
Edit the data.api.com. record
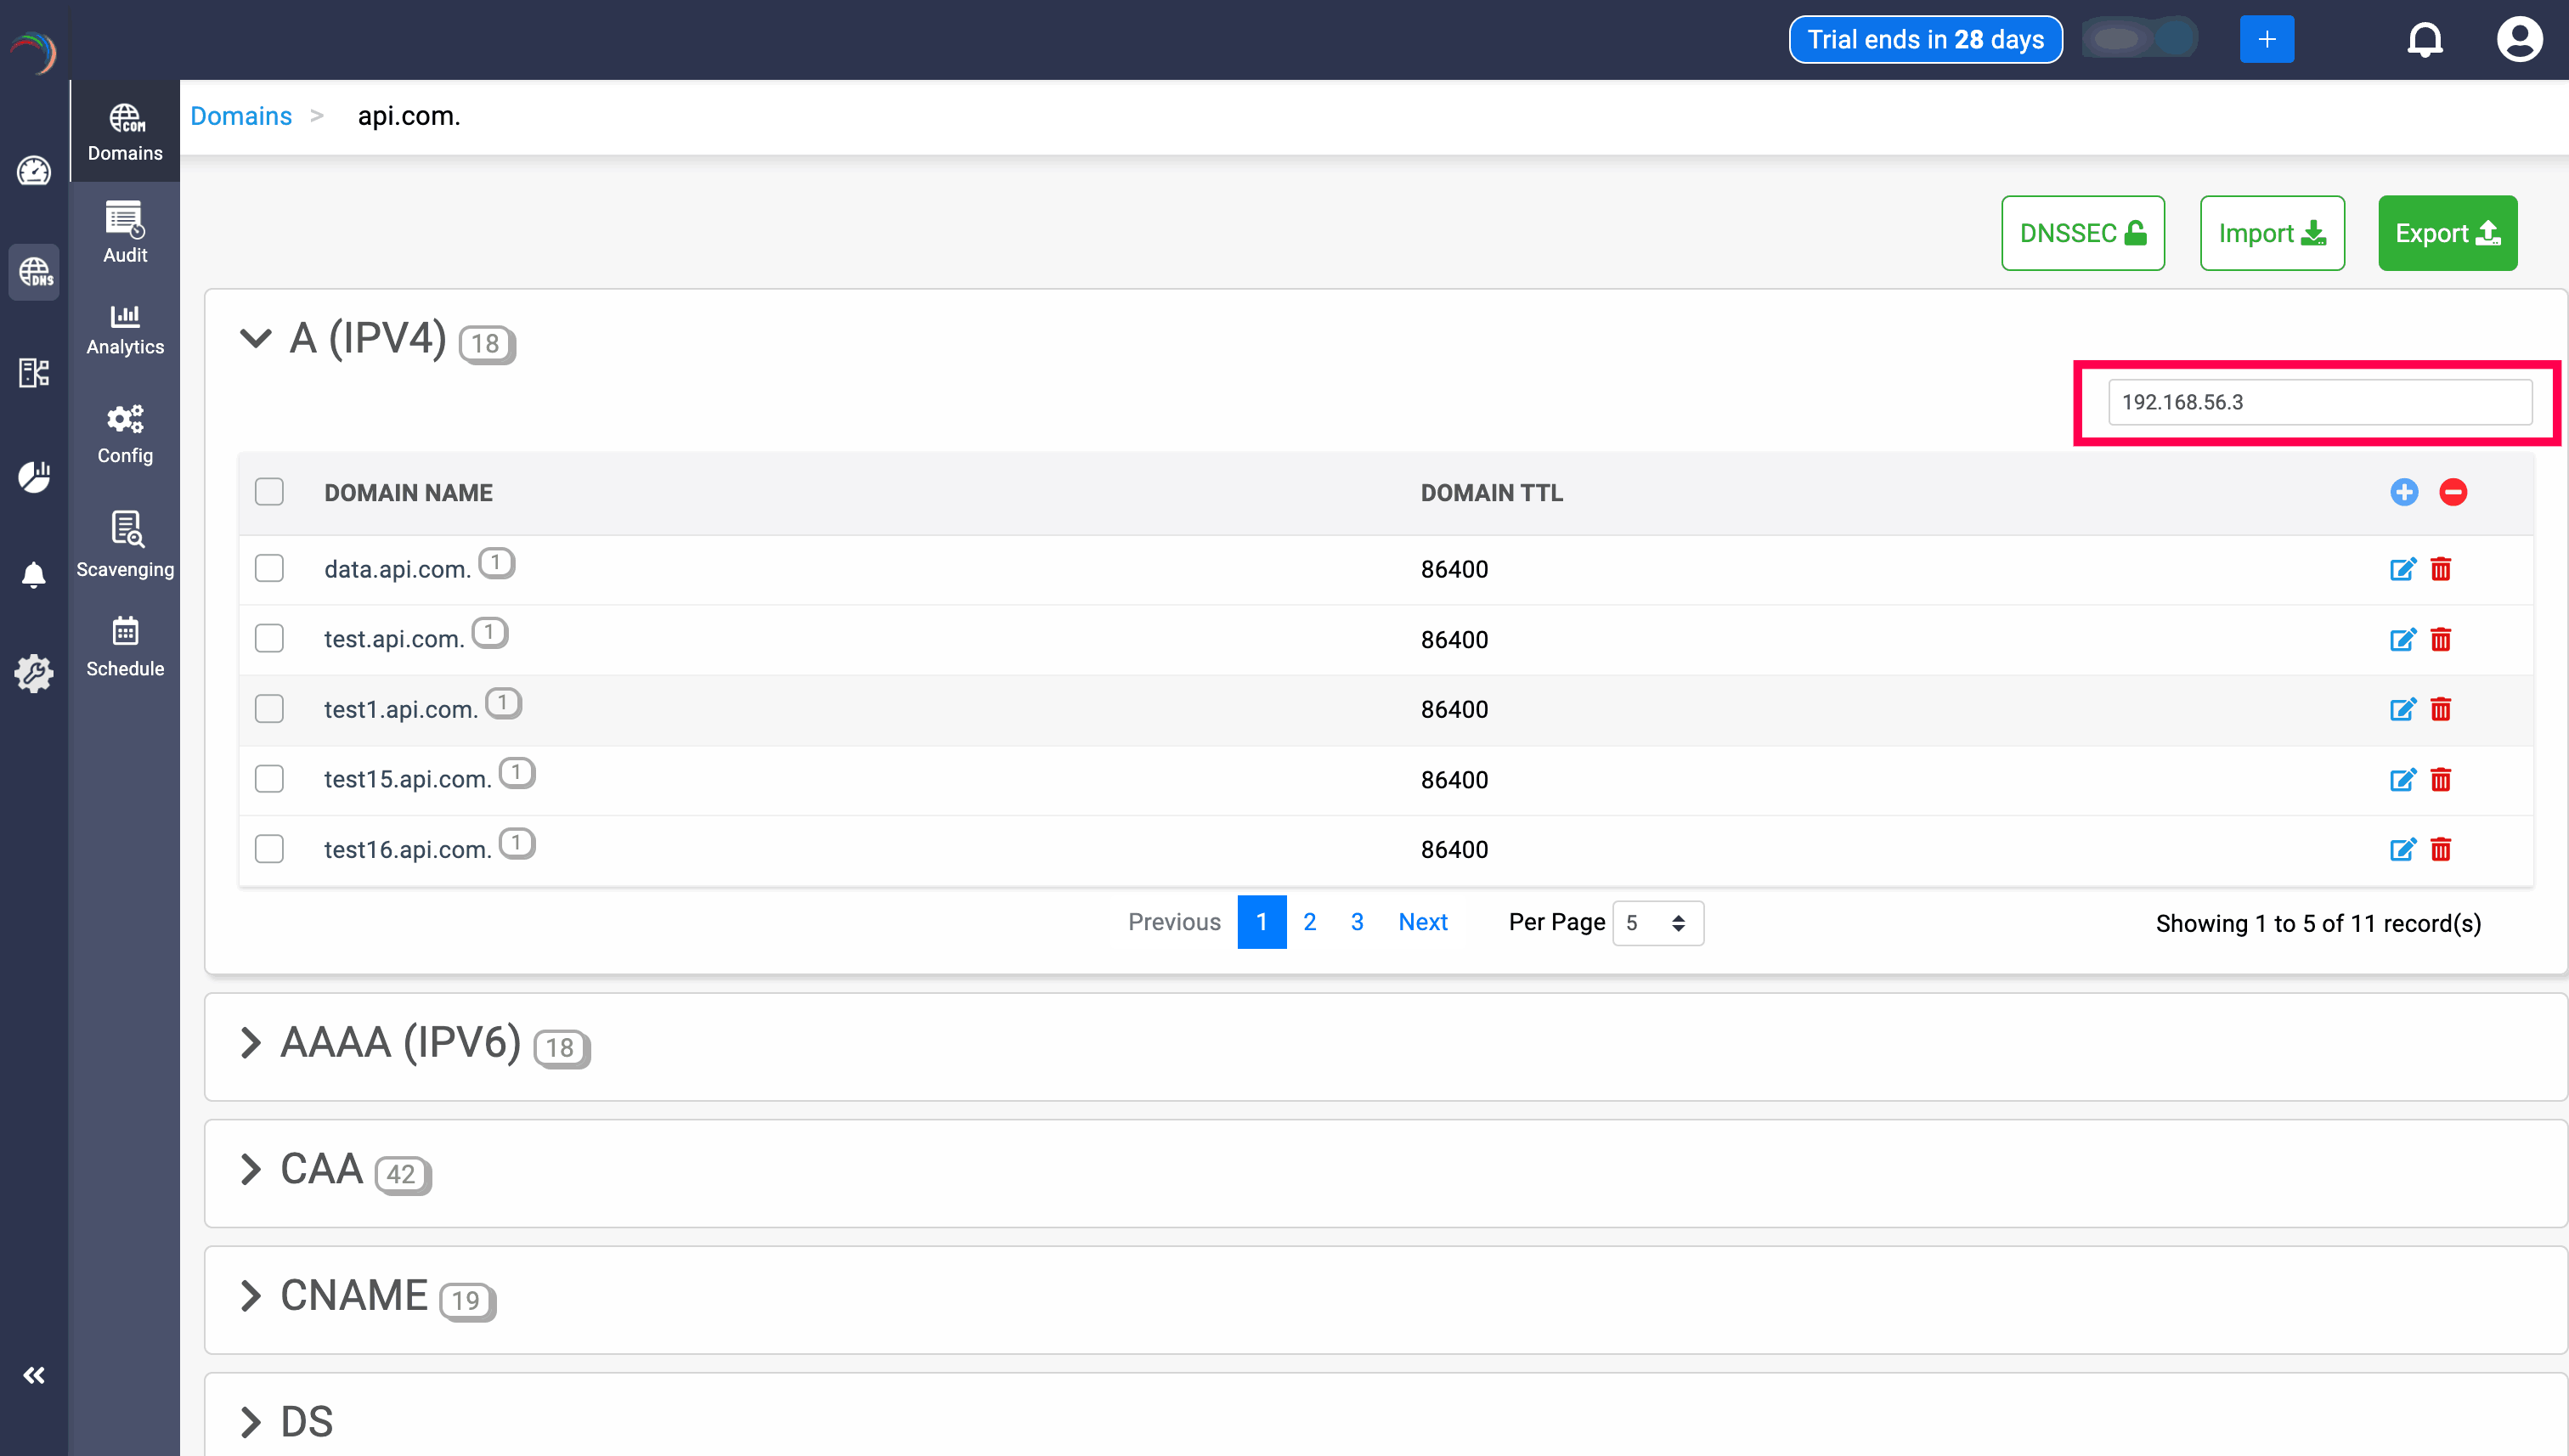(x=2402, y=569)
